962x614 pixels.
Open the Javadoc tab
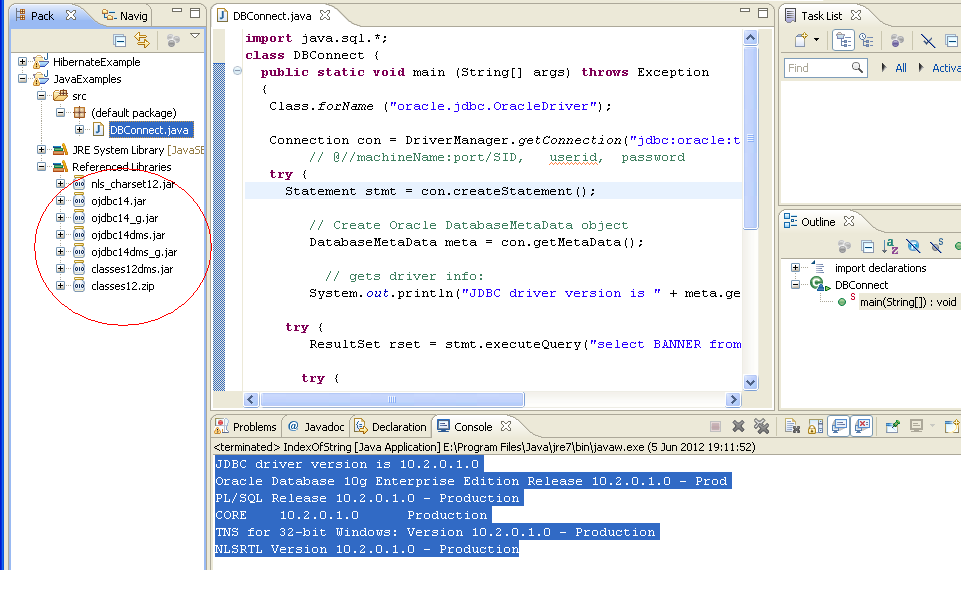tap(317, 426)
